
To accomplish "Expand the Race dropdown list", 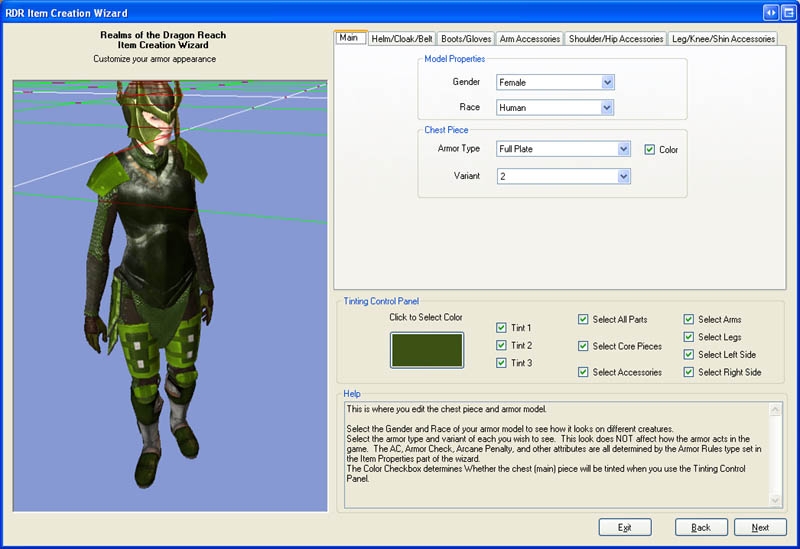I will (608, 108).
